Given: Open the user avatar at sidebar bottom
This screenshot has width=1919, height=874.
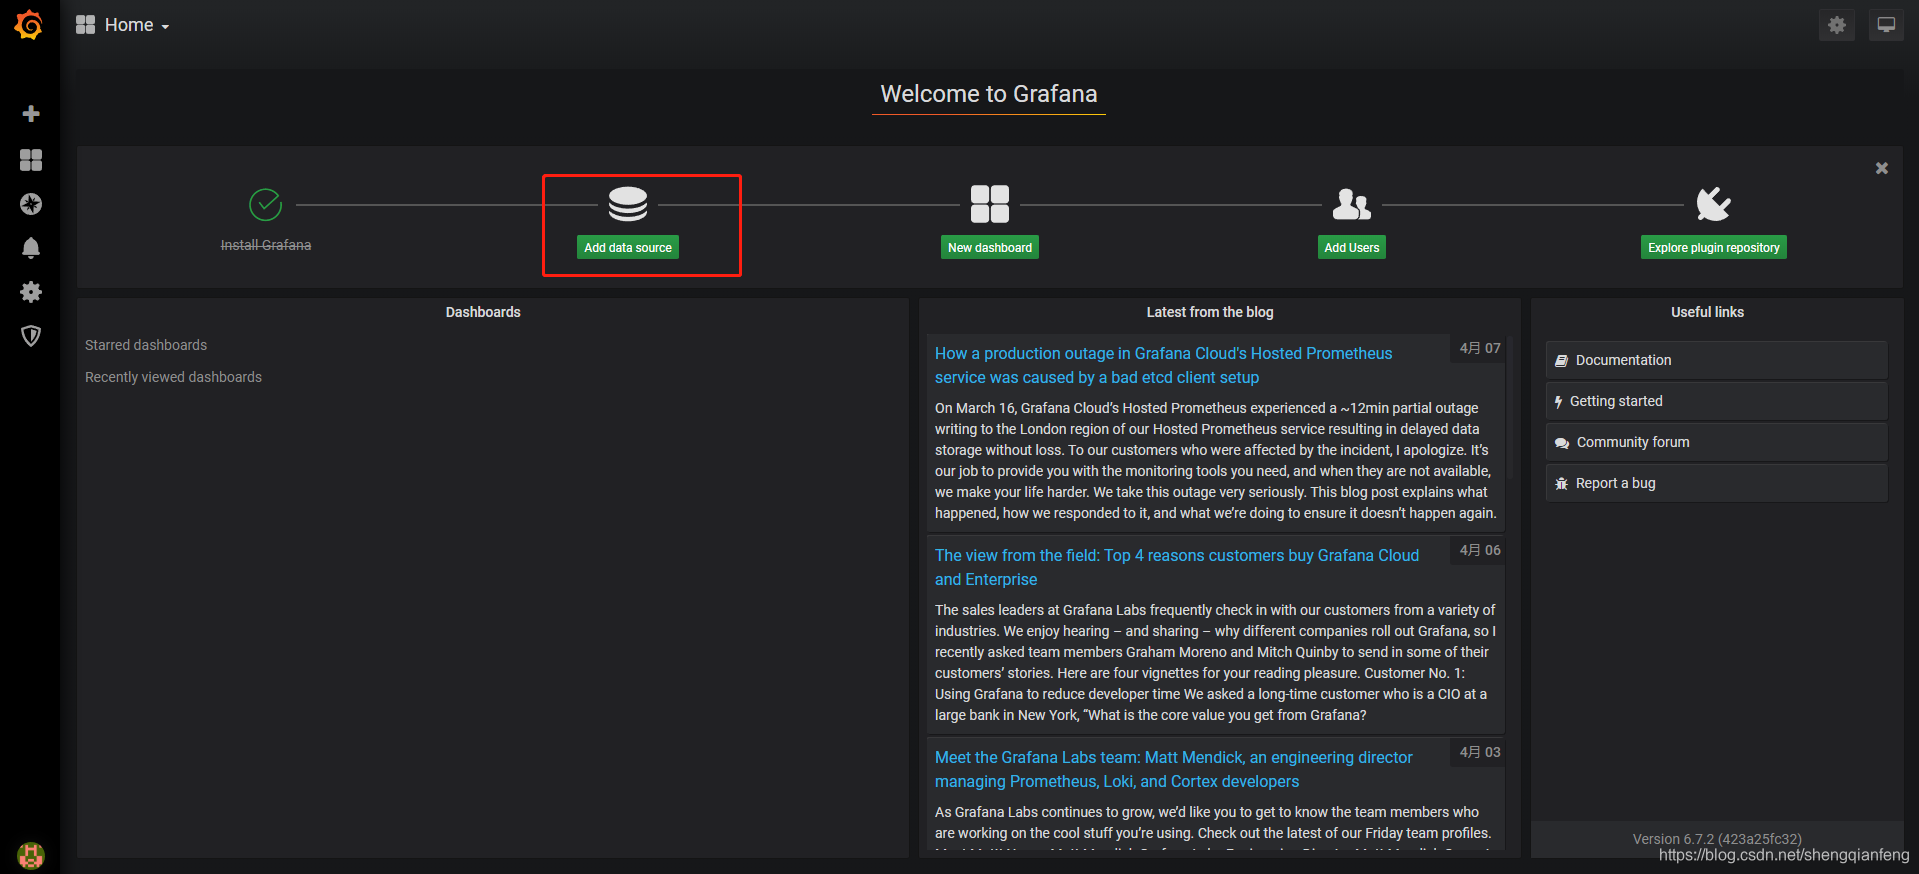Looking at the screenshot, I should coord(31,856).
